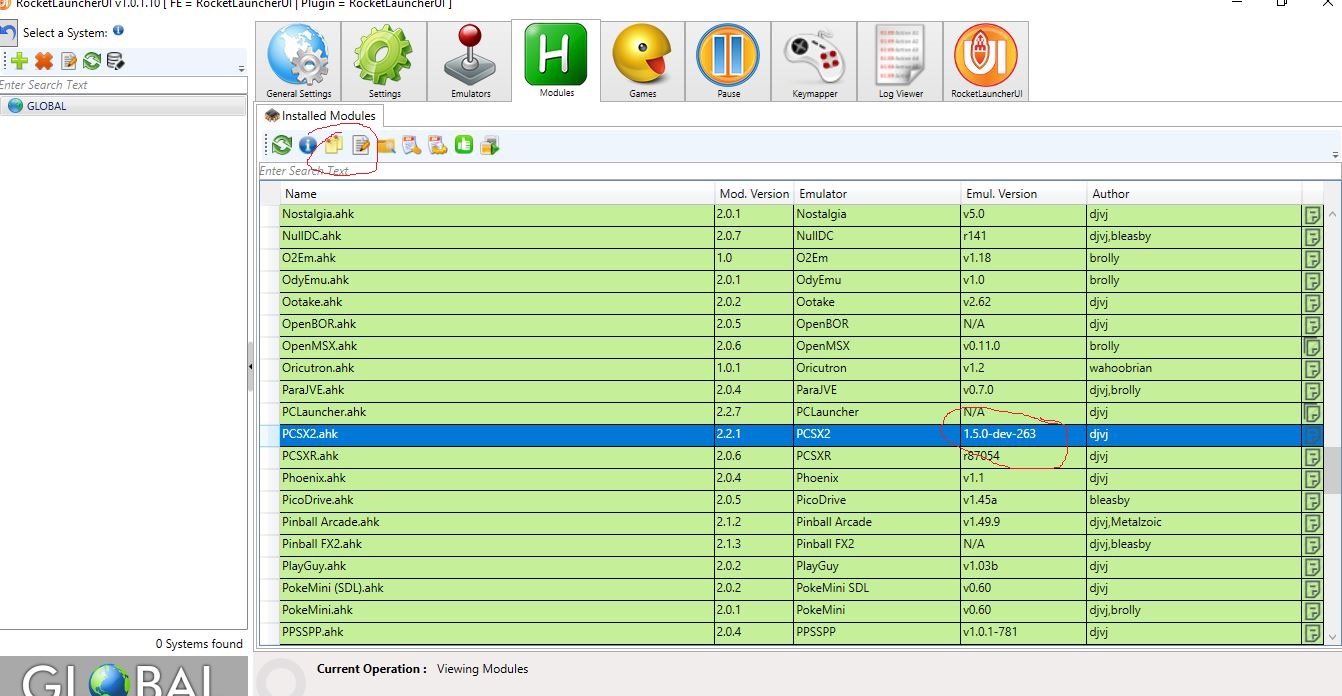
Task: Click the folder with green arrow icon
Action: [x=489, y=146]
